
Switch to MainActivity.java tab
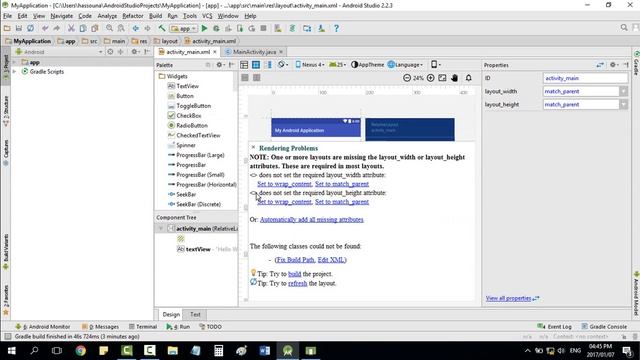[254, 52]
